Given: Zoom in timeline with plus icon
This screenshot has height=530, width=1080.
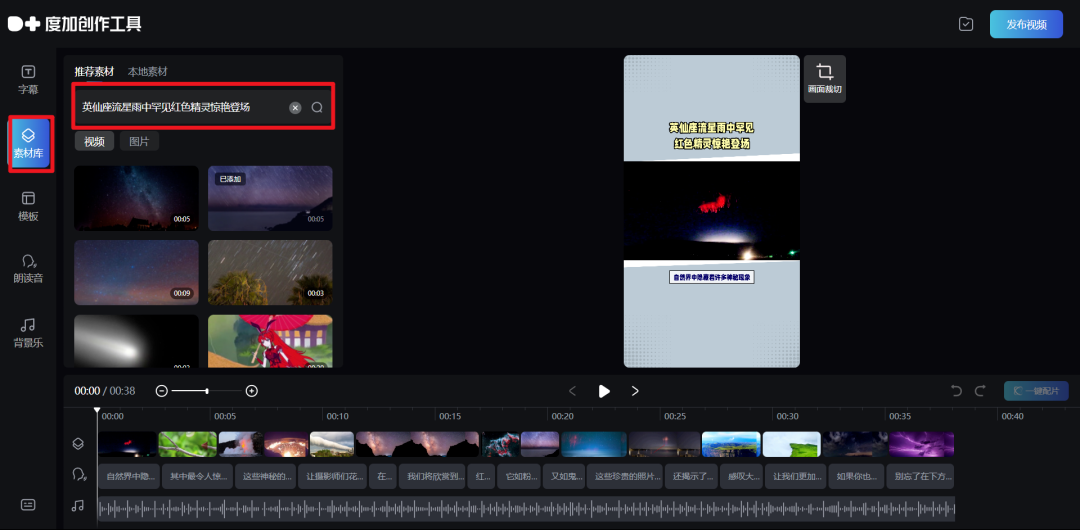Looking at the screenshot, I should (x=252, y=391).
